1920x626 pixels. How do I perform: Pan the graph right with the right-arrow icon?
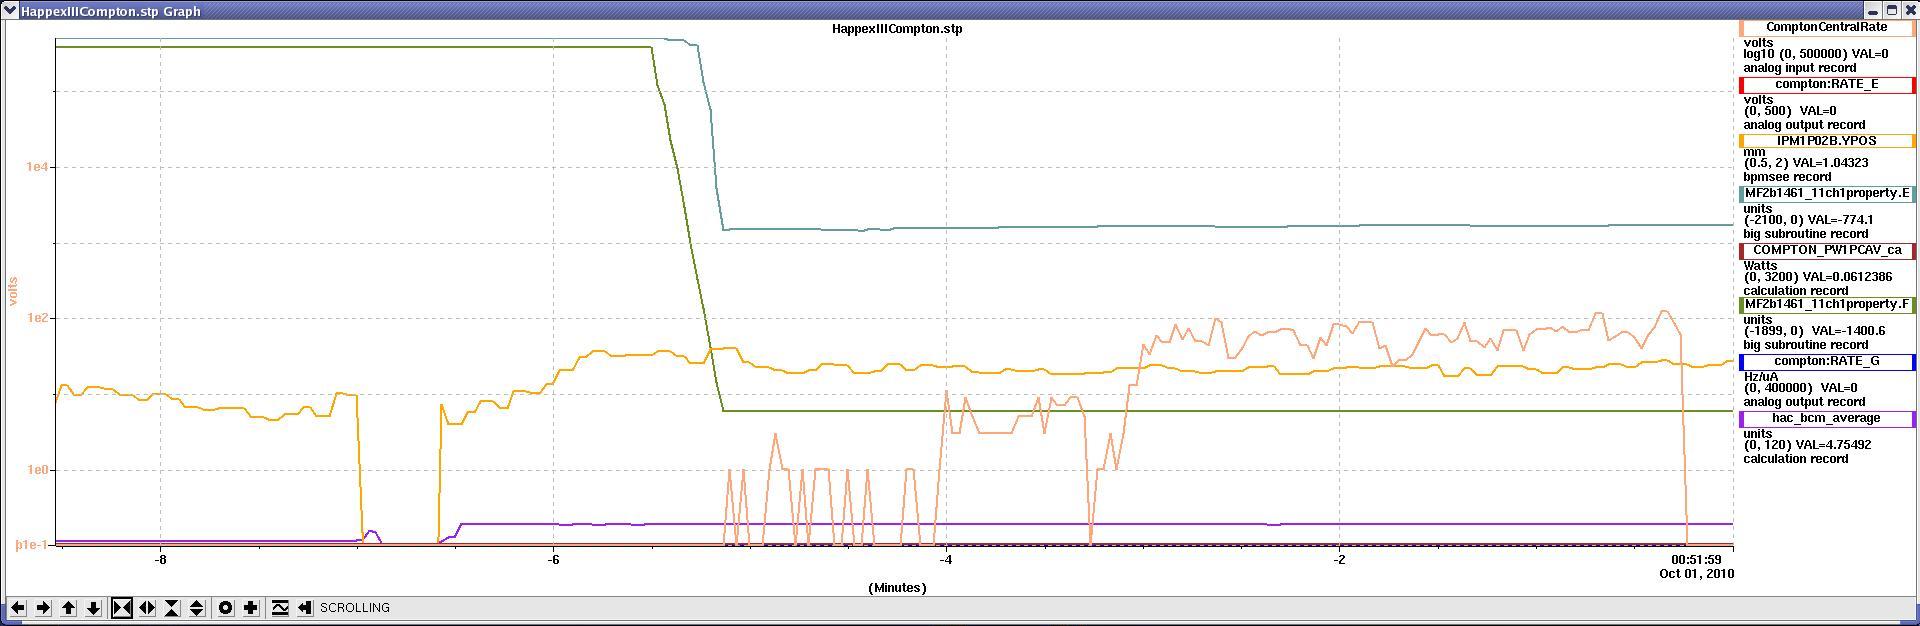tap(43, 608)
